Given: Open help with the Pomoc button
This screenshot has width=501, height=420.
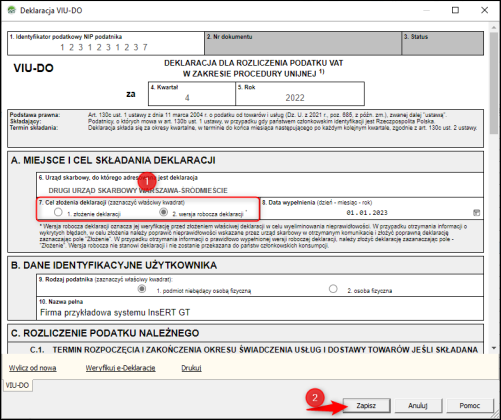Looking at the screenshot, I should (x=470, y=406).
